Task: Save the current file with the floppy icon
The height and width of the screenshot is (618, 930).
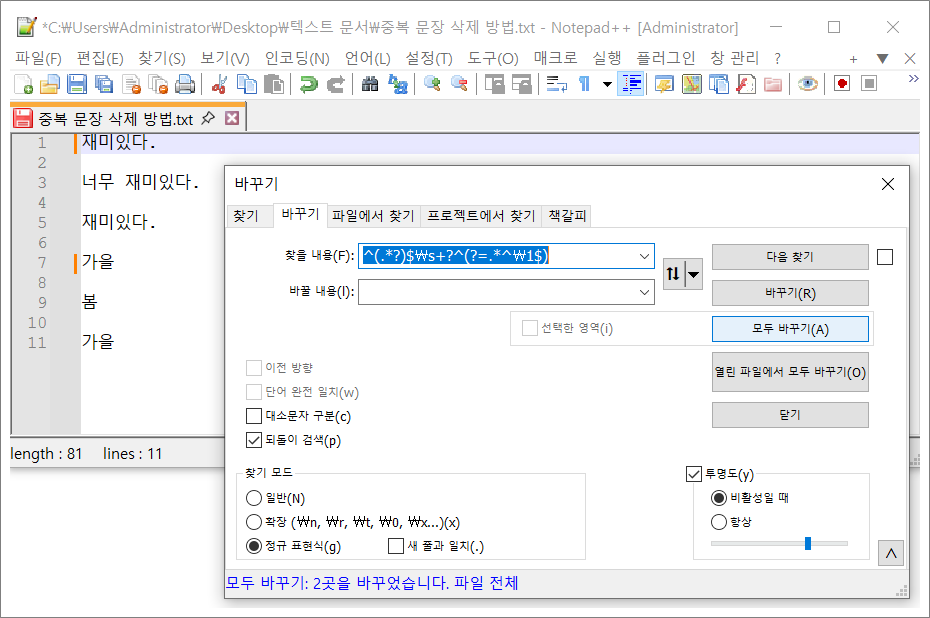Action: click(x=77, y=84)
